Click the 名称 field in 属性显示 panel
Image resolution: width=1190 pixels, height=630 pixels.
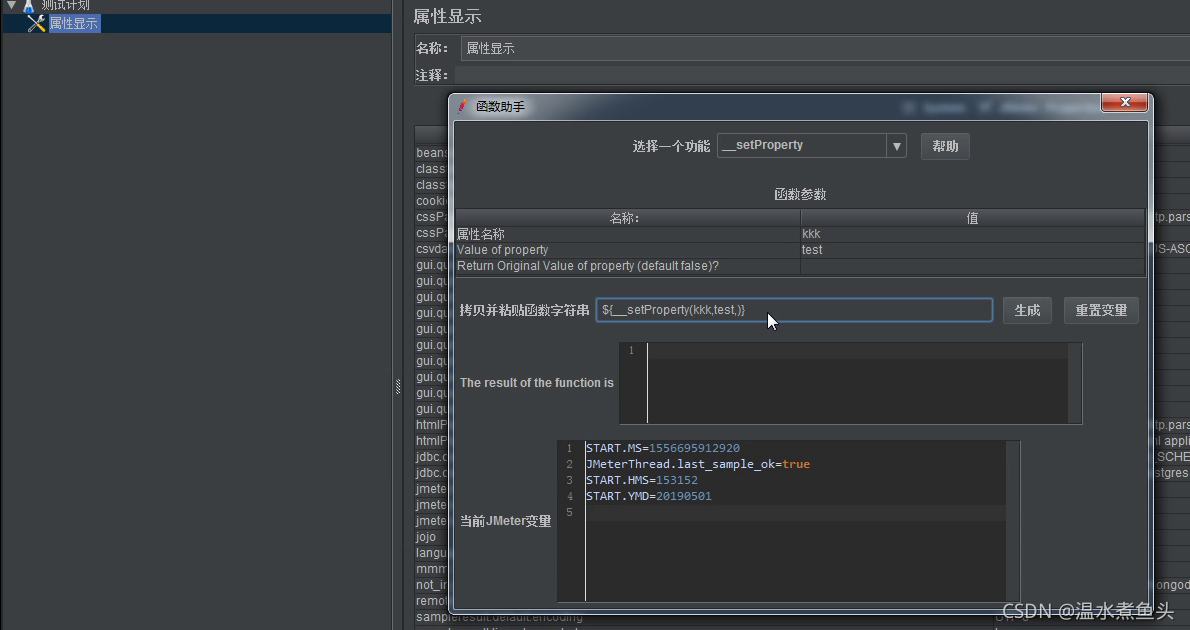[x=825, y=49]
